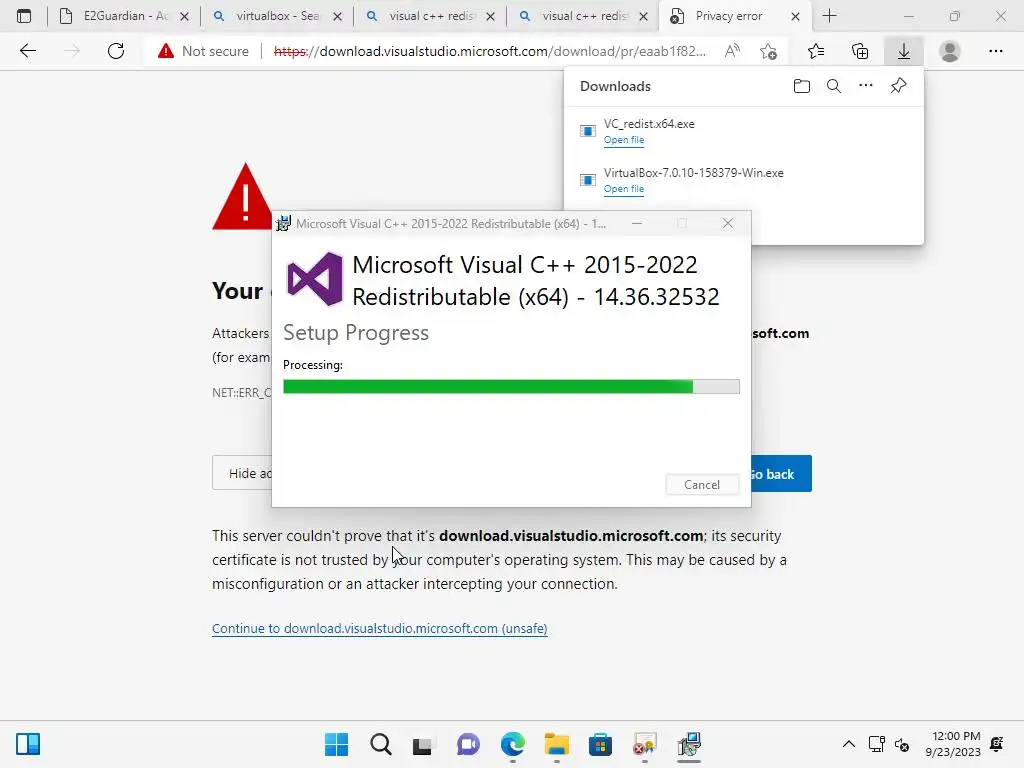
Task: Open the Widgets button on the taskbar
Action: (28, 744)
